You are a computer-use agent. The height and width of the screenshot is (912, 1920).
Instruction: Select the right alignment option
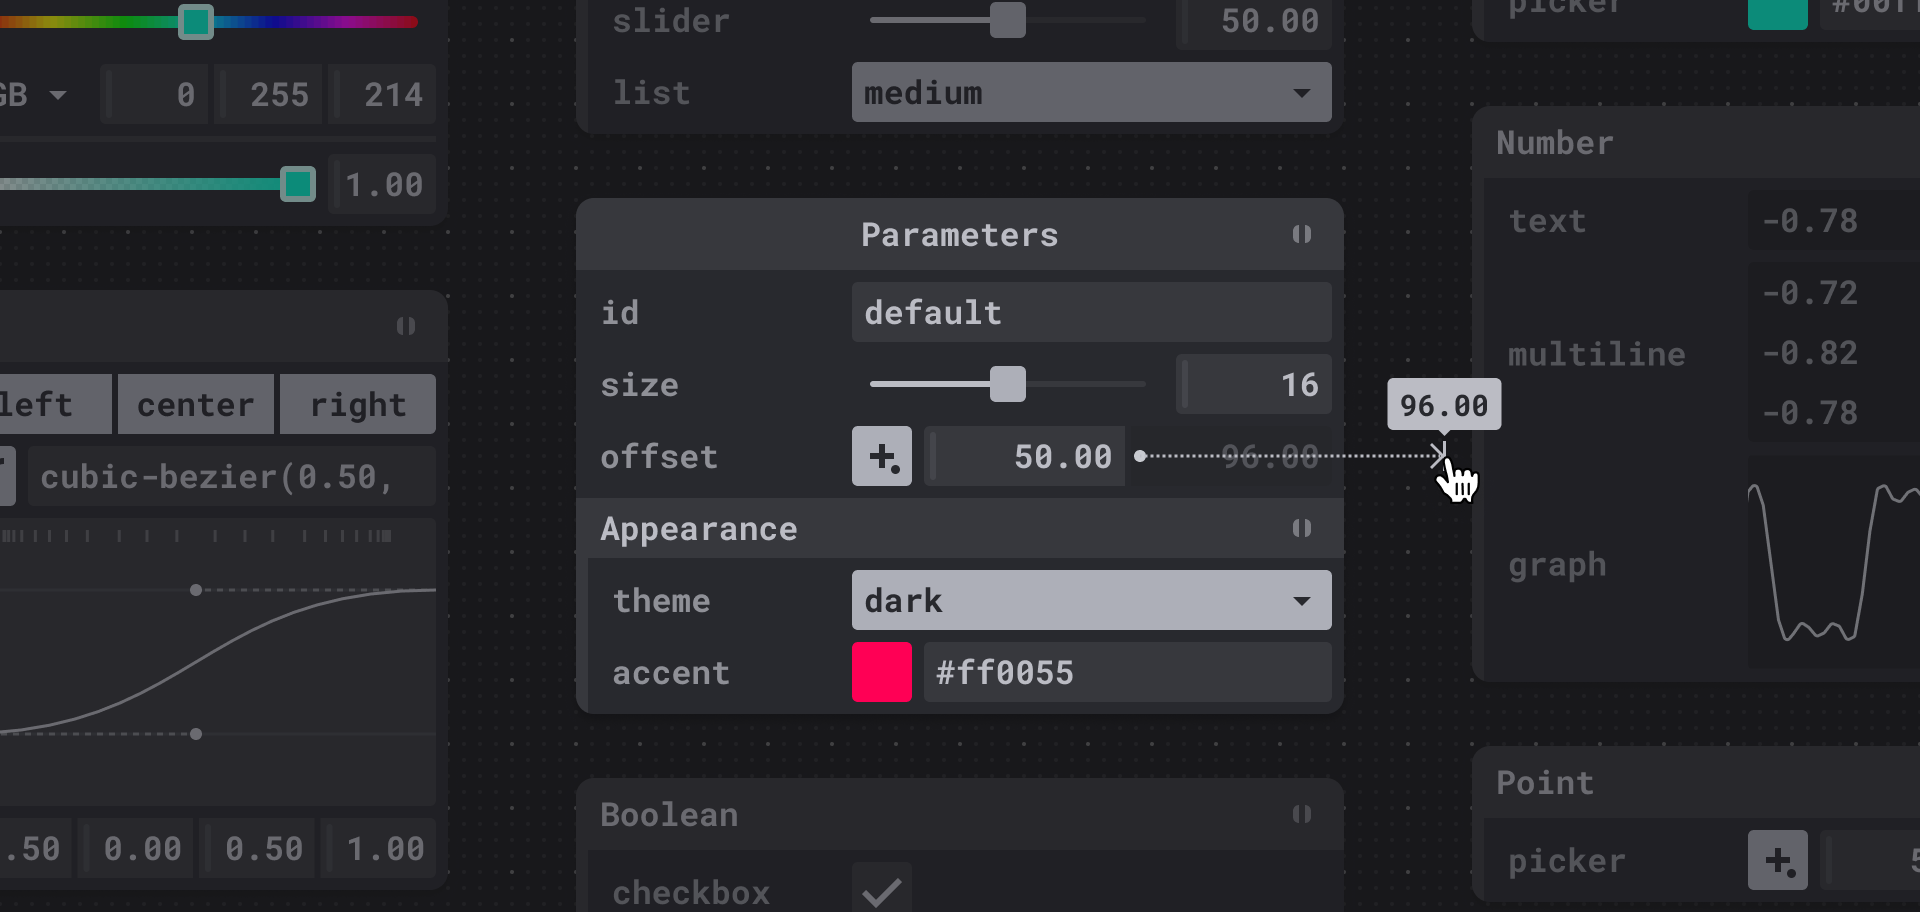point(358,405)
